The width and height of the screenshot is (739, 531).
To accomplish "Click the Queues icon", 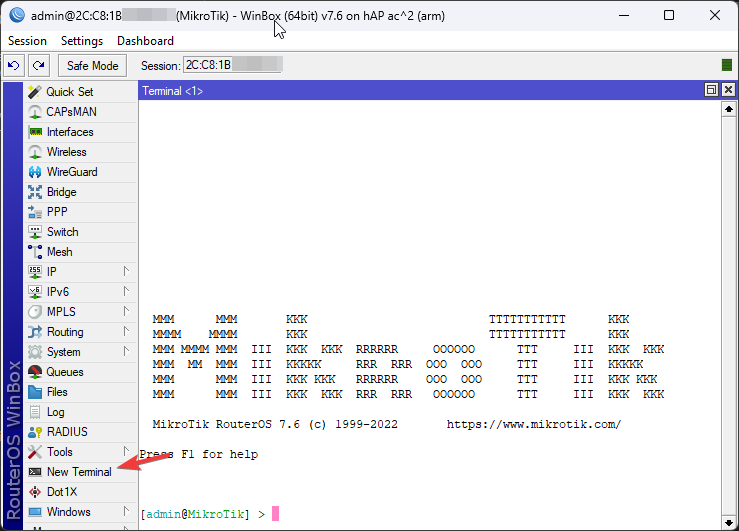I will [x=35, y=372].
